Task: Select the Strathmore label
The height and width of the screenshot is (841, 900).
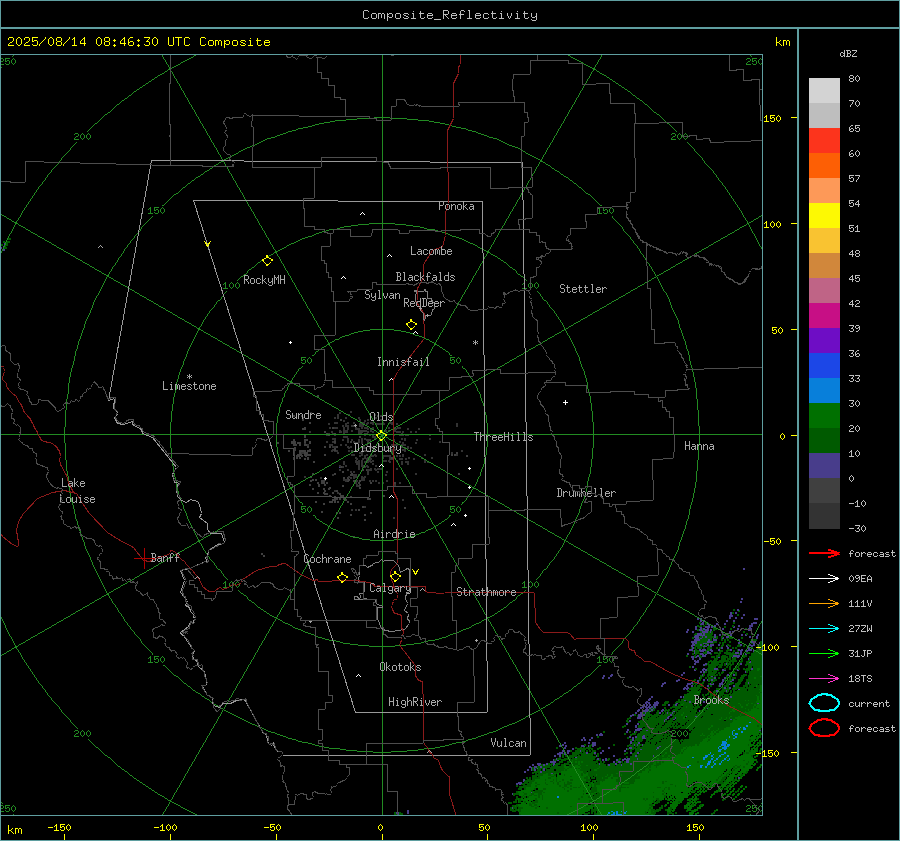Action: tap(486, 592)
